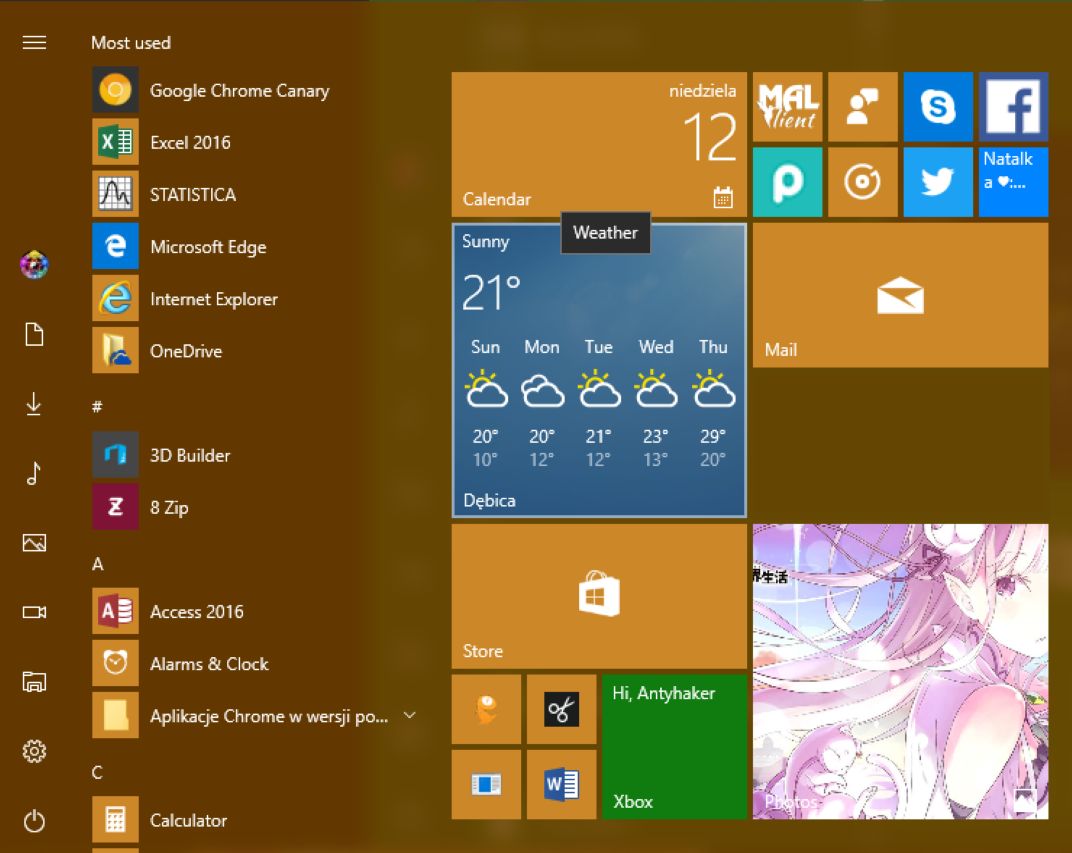1072x853 pixels.
Task: Click the # letter group header
Action: click(x=97, y=407)
